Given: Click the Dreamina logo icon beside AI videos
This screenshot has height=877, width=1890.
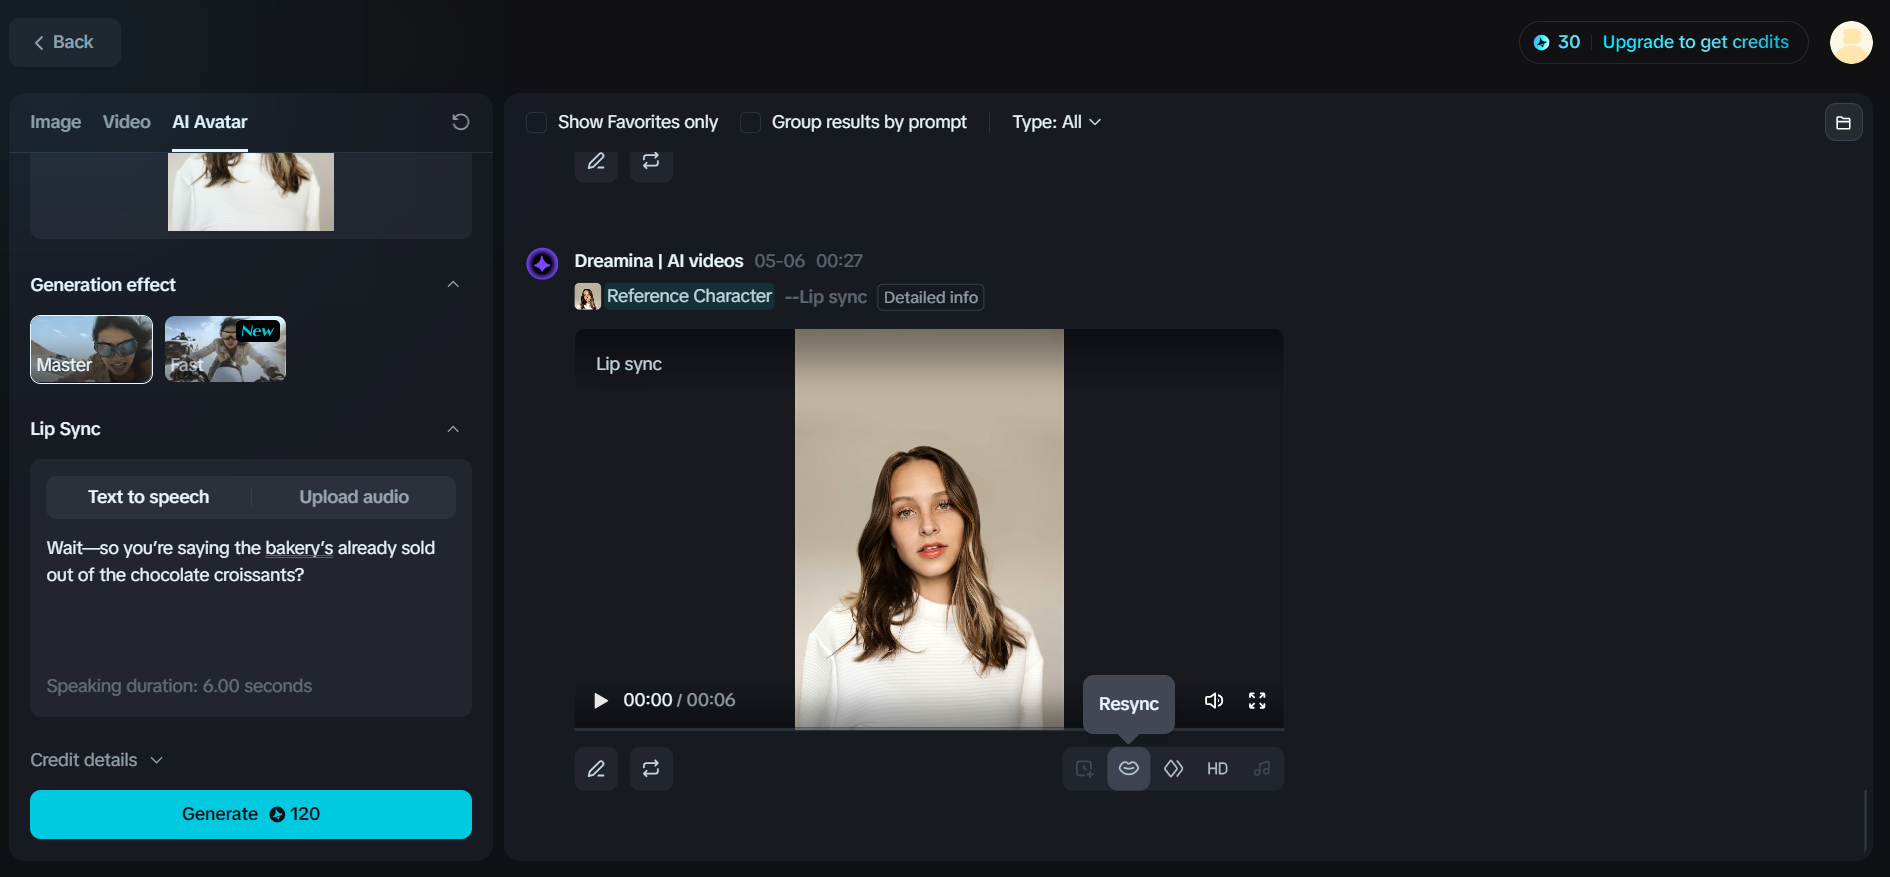Looking at the screenshot, I should 542,264.
